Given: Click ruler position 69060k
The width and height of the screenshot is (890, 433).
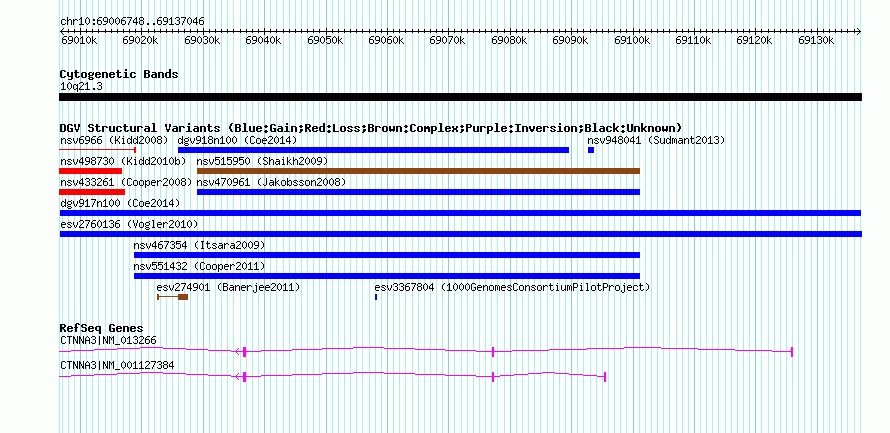Looking at the screenshot, I should [386, 40].
